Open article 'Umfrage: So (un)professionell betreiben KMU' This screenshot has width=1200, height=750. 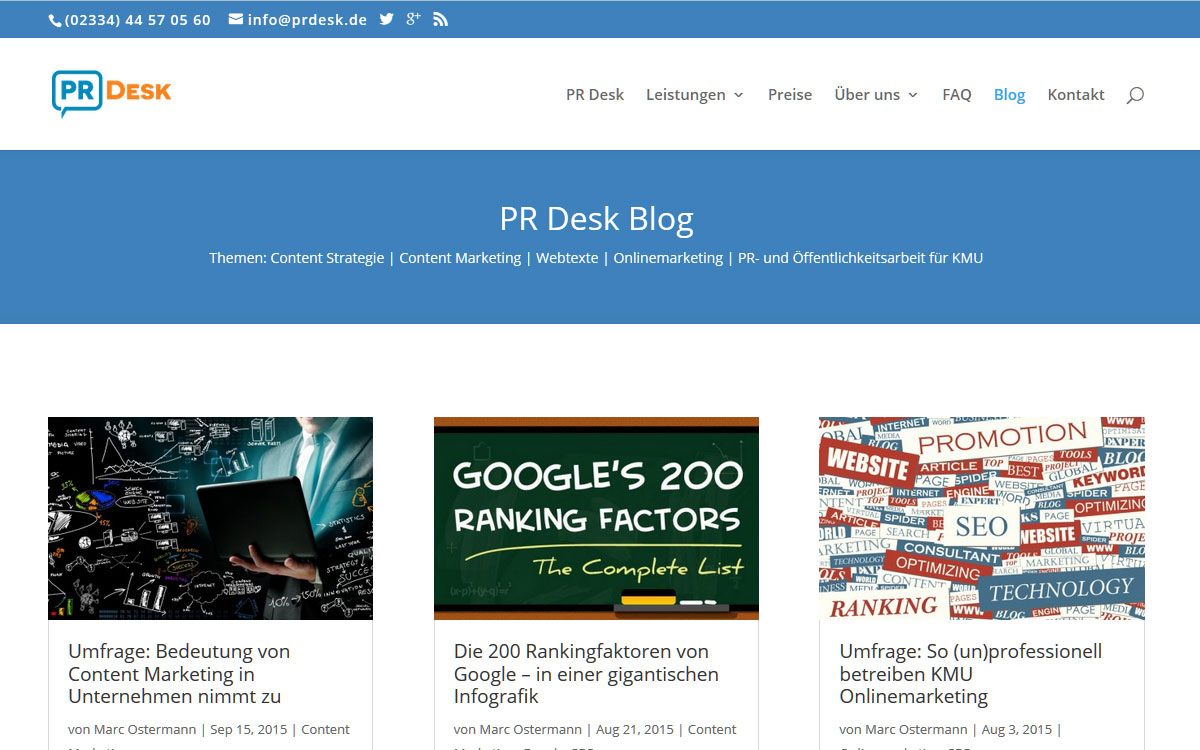971,674
